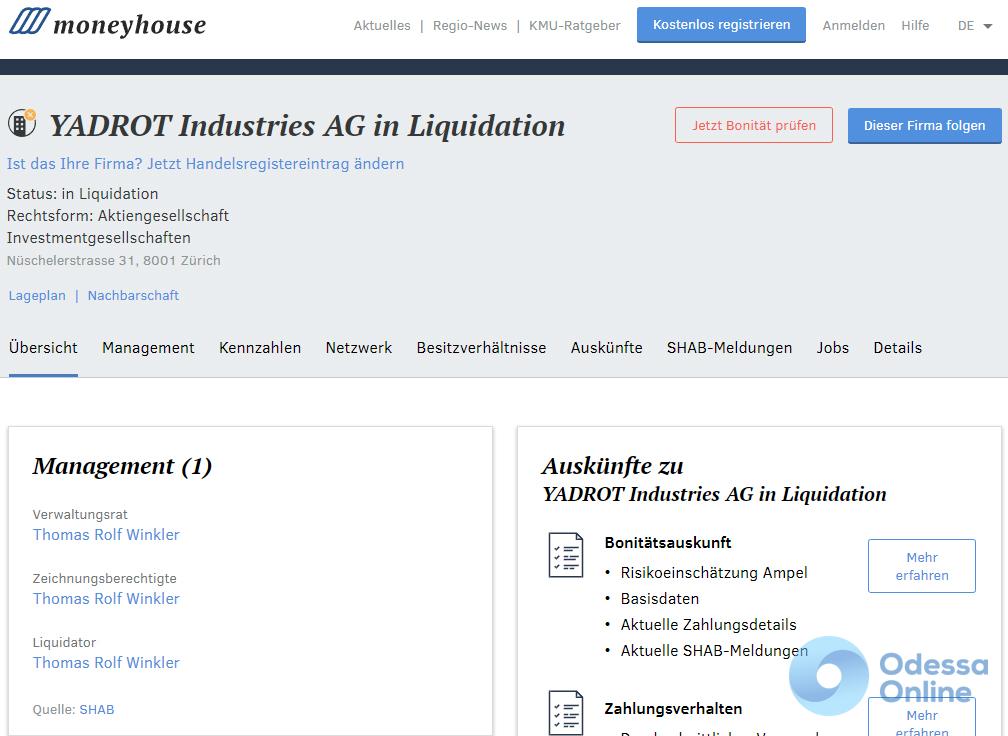Image resolution: width=1008 pixels, height=736 pixels.
Task: Follow company with Dieser Firma folgen
Action: (924, 126)
